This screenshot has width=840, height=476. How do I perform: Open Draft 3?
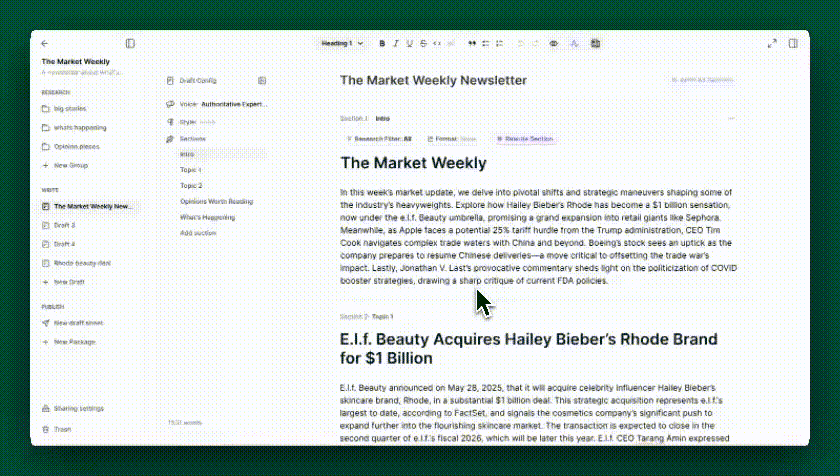(x=64, y=225)
